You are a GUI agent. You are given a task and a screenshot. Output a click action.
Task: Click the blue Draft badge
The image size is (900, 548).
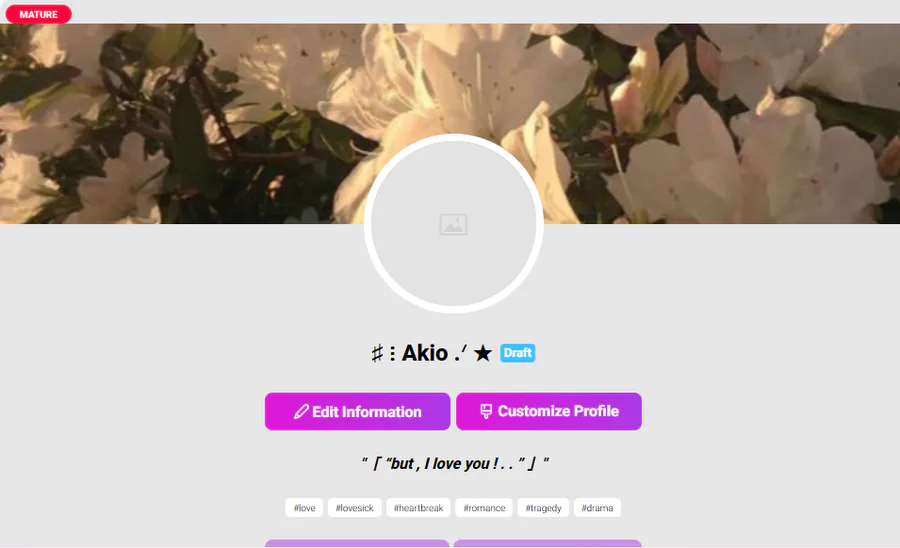pos(518,353)
